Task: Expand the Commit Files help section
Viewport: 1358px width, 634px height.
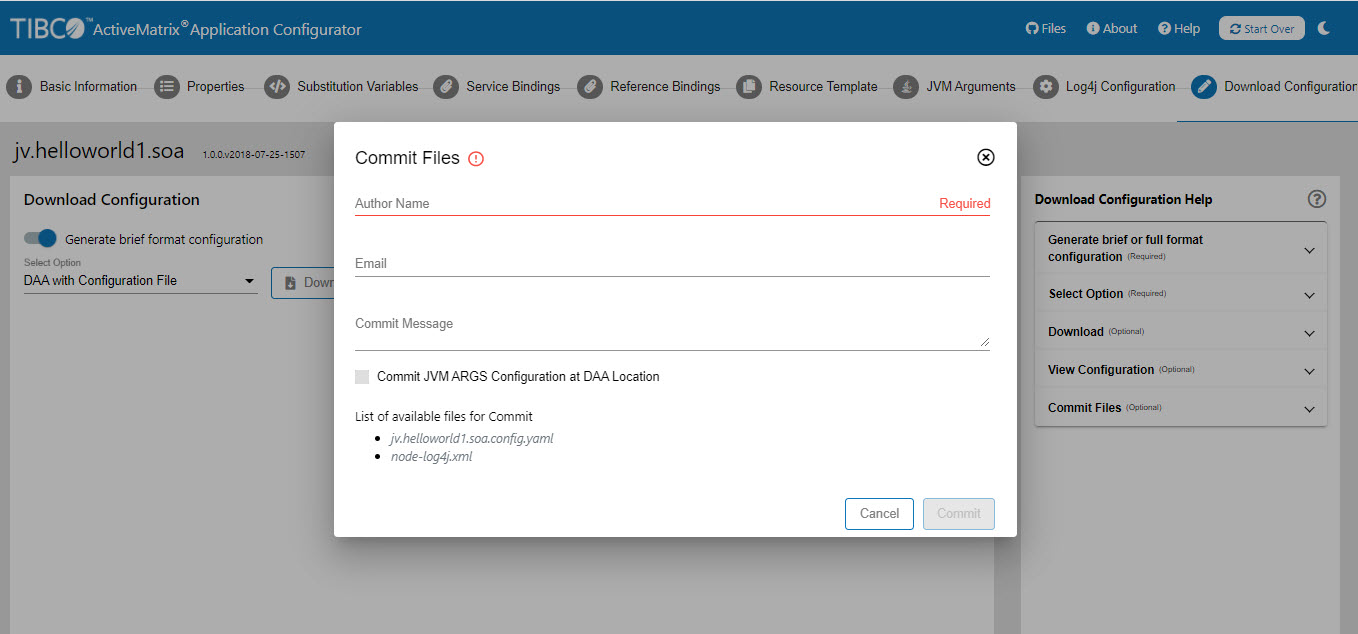Action: tap(1309, 409)
